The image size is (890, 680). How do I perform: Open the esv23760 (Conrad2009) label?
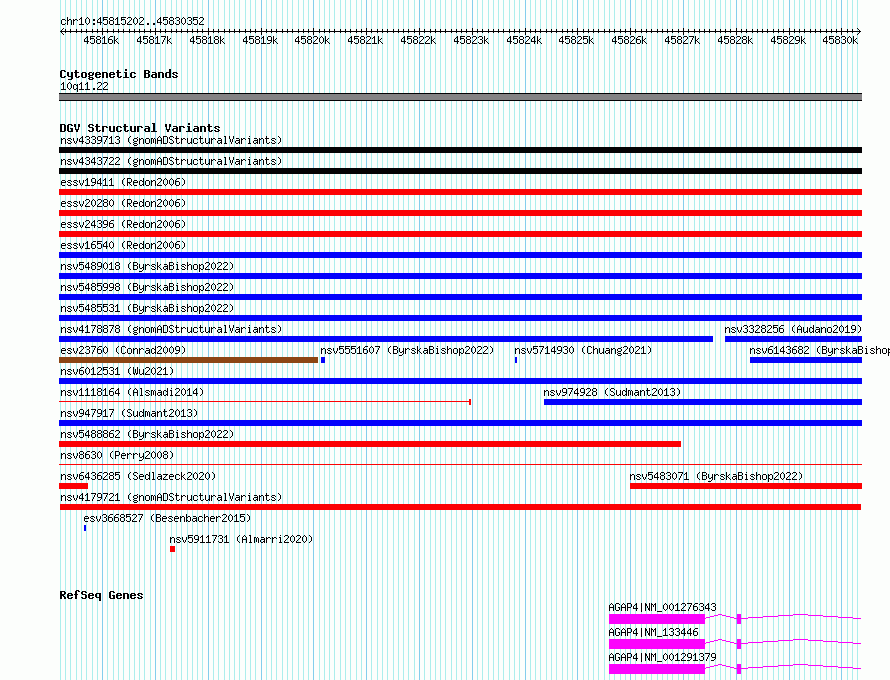[123, 350]
